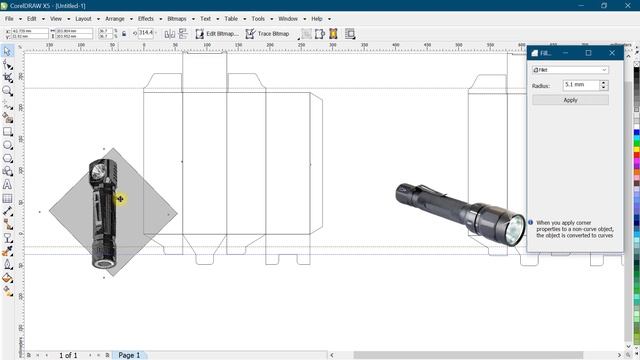Image resolution: width=640 pixels, height=360 pixels.
Task: Open the View menu
Action: point(56,19)
